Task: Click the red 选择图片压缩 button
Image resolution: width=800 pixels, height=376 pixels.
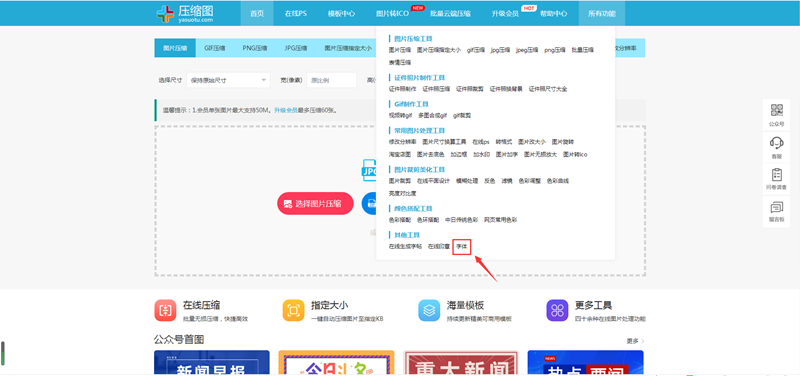Action: pos(315,204)
